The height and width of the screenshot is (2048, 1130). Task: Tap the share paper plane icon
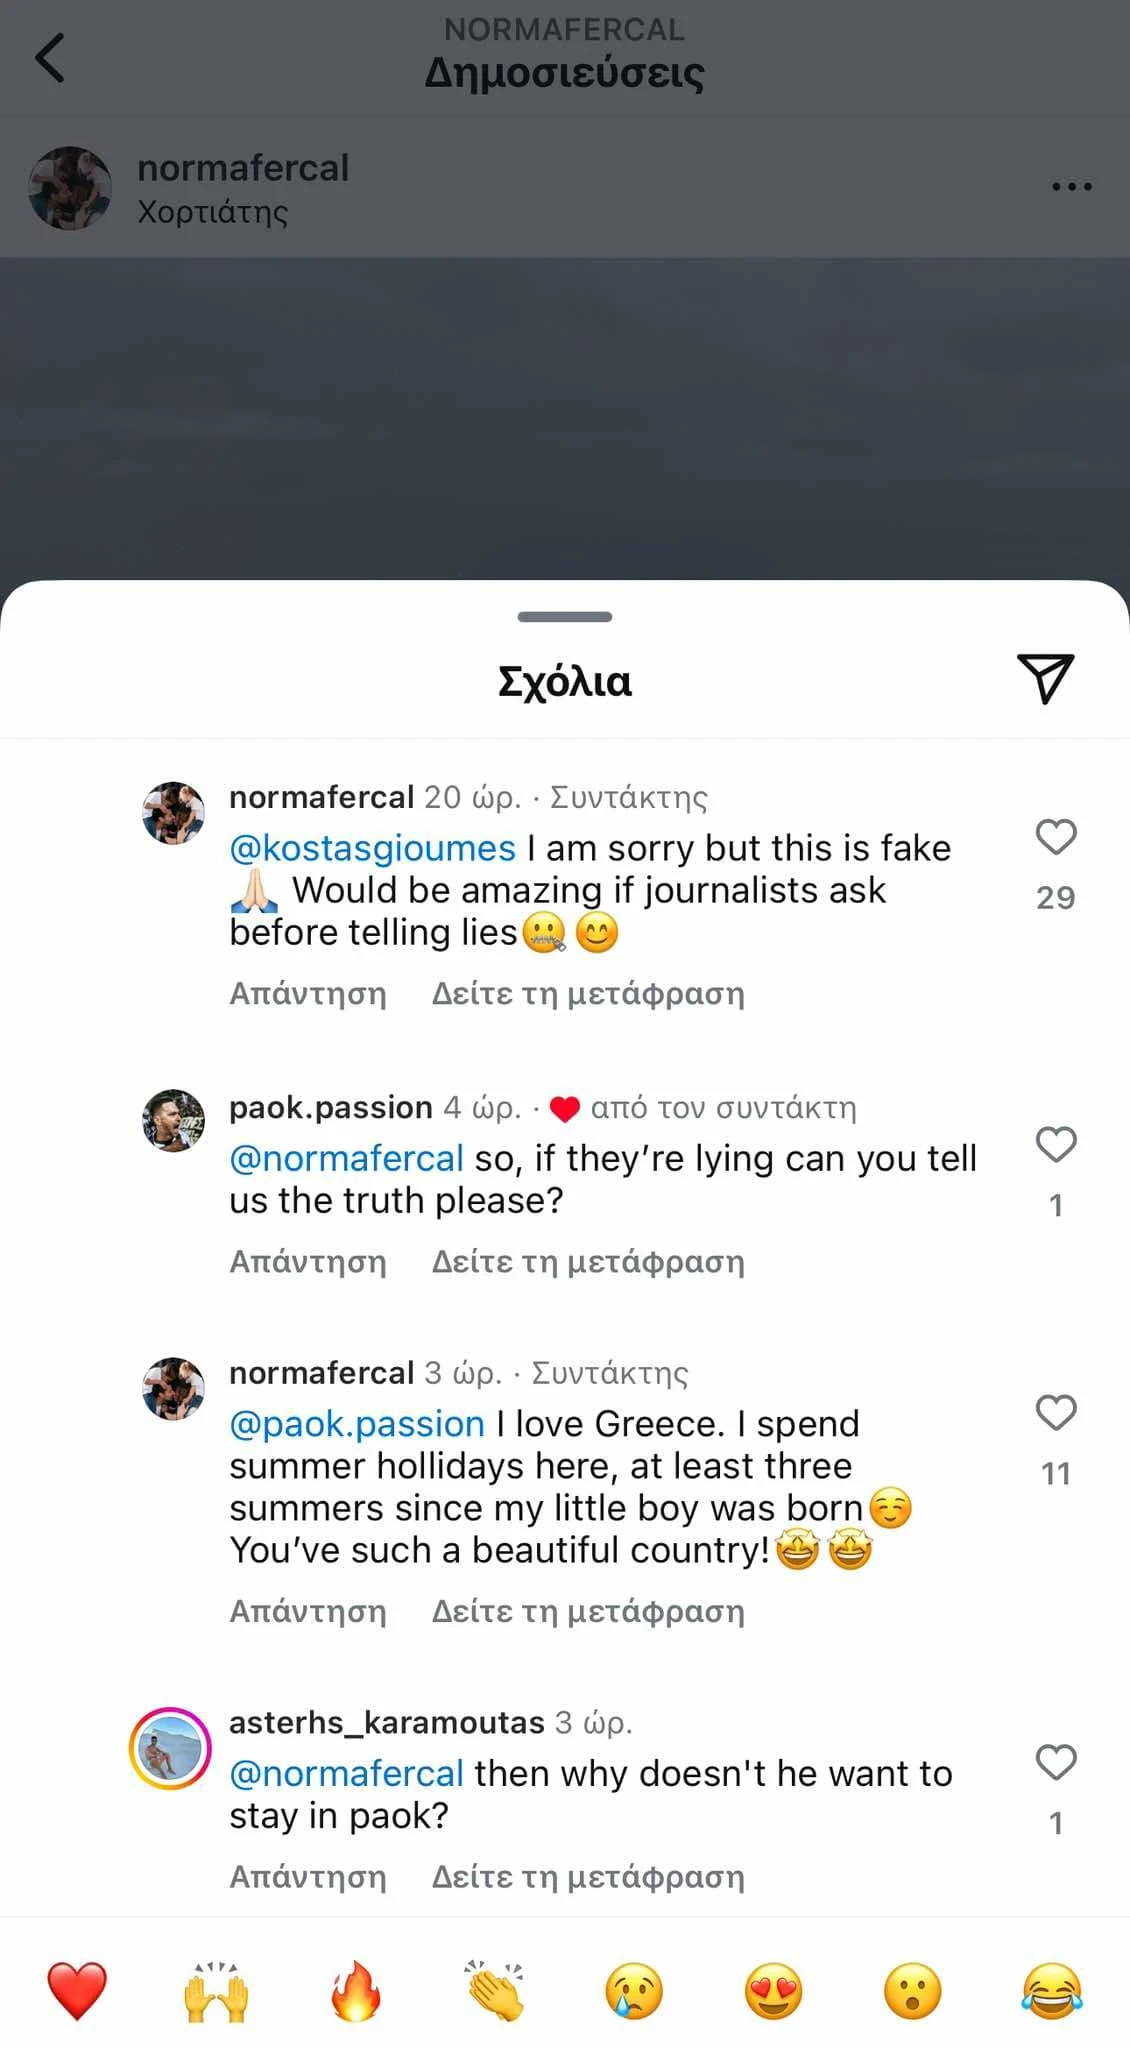pos(1045,679)
